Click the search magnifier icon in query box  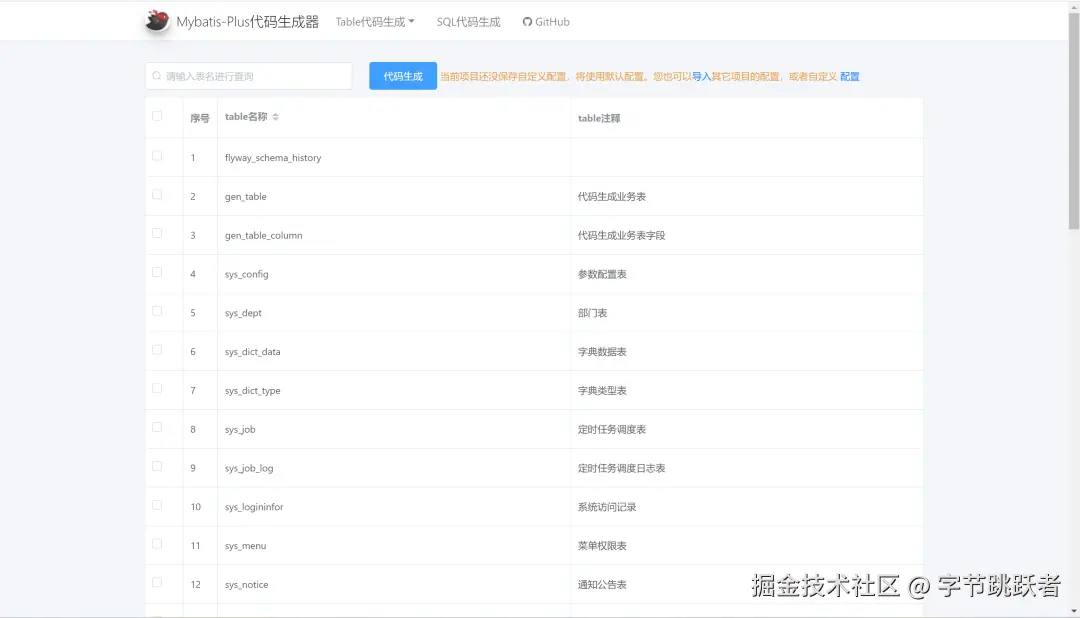156,75
